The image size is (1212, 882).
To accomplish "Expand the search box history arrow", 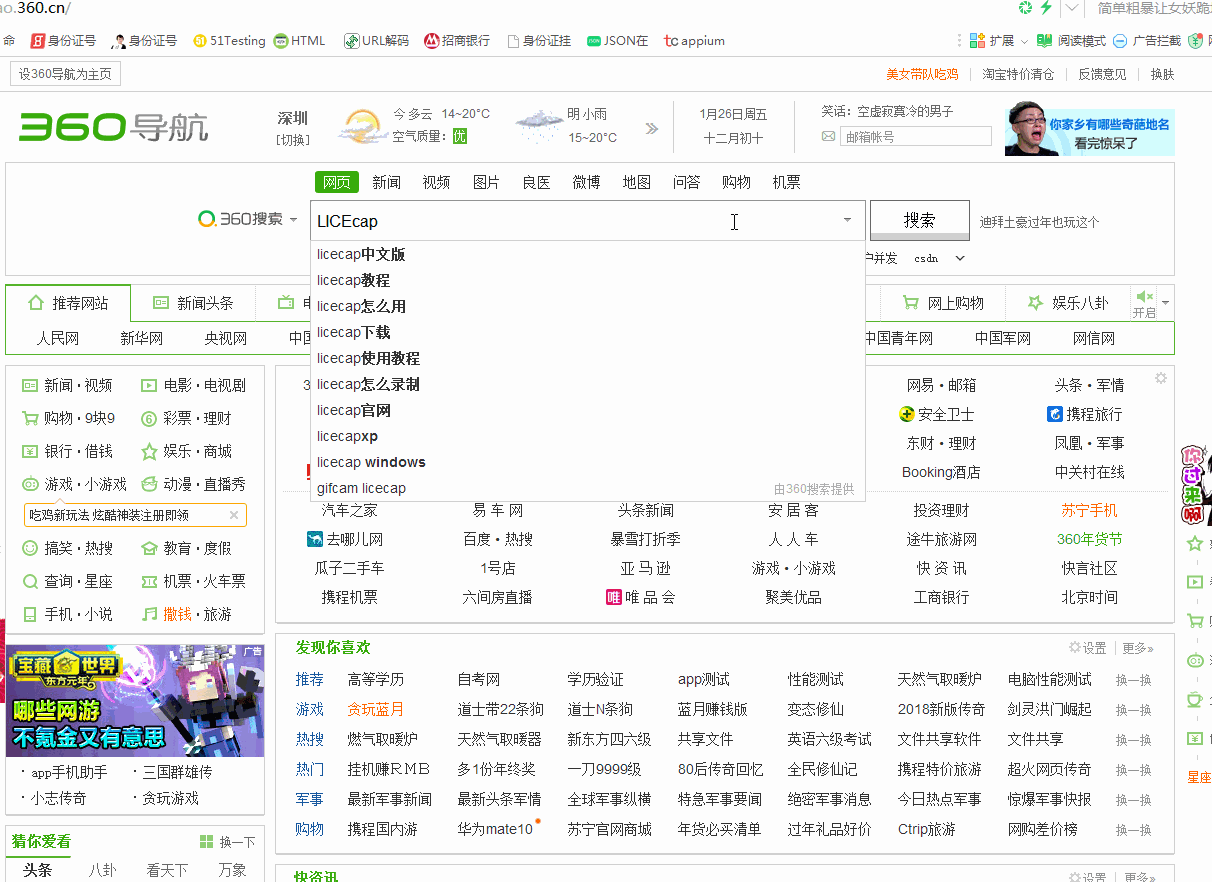I will [848, 220].
